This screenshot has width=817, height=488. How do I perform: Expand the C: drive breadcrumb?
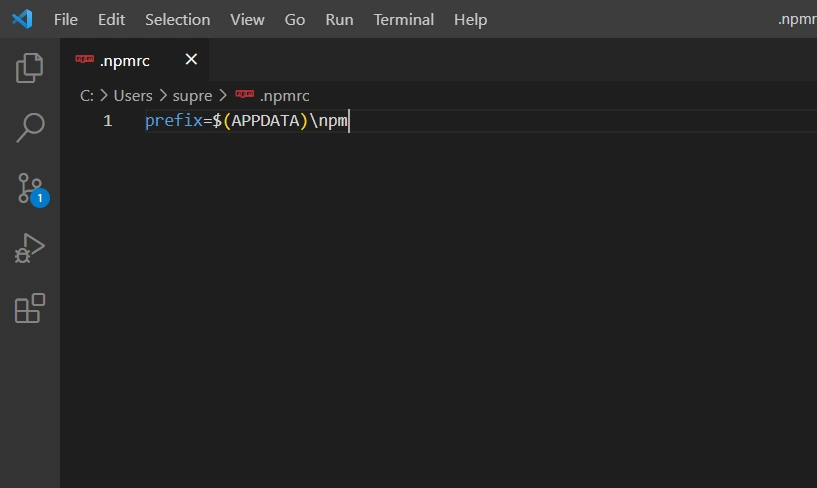(x=87, y=96)
